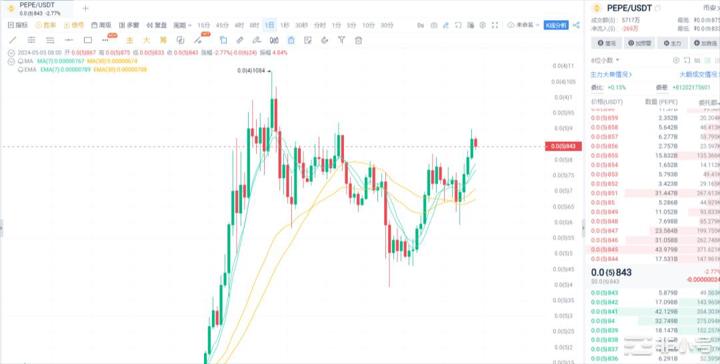This screenshot has width=720, height=364.
Task: Click the blue K线分析 button
Action: [x=556, y=25]
